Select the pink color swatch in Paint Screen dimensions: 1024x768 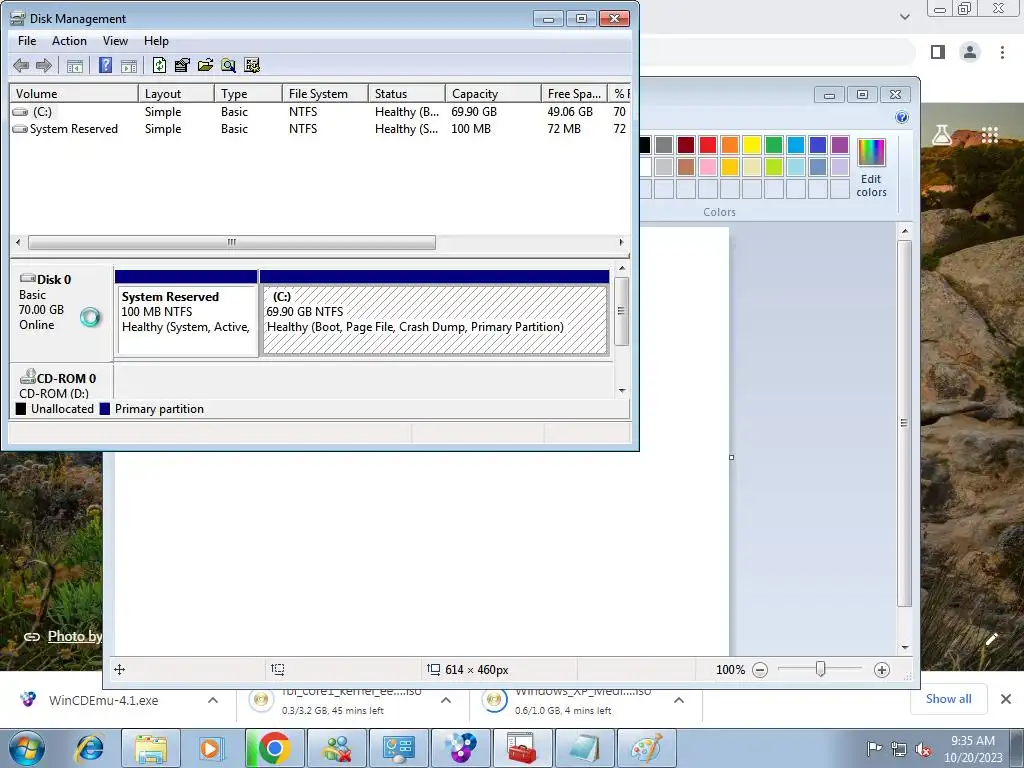pos(708,167)
